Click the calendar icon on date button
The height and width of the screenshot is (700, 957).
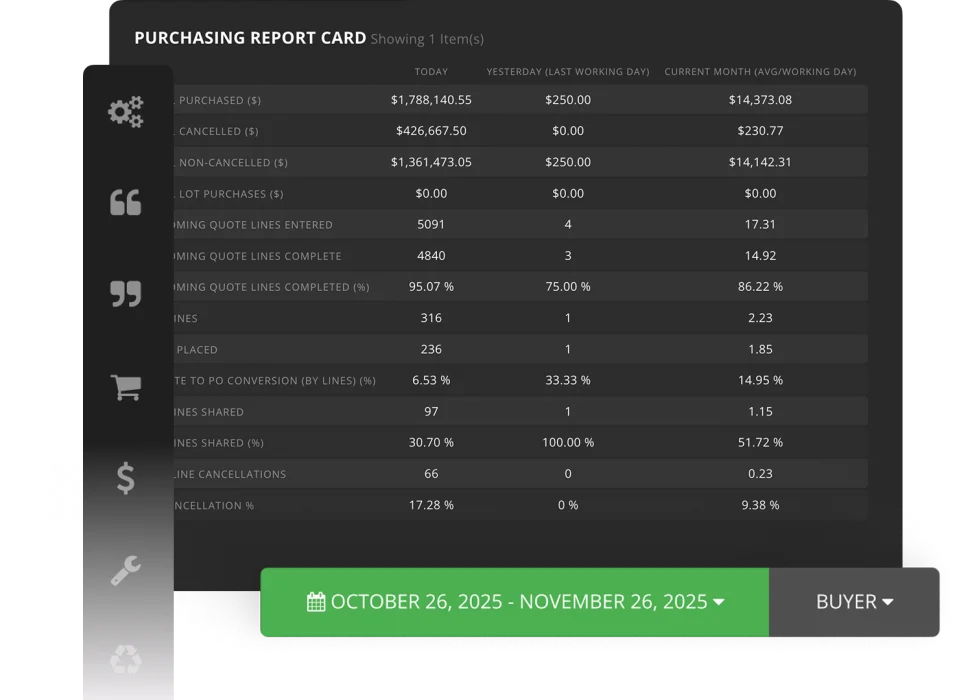[x=316, y=602]
